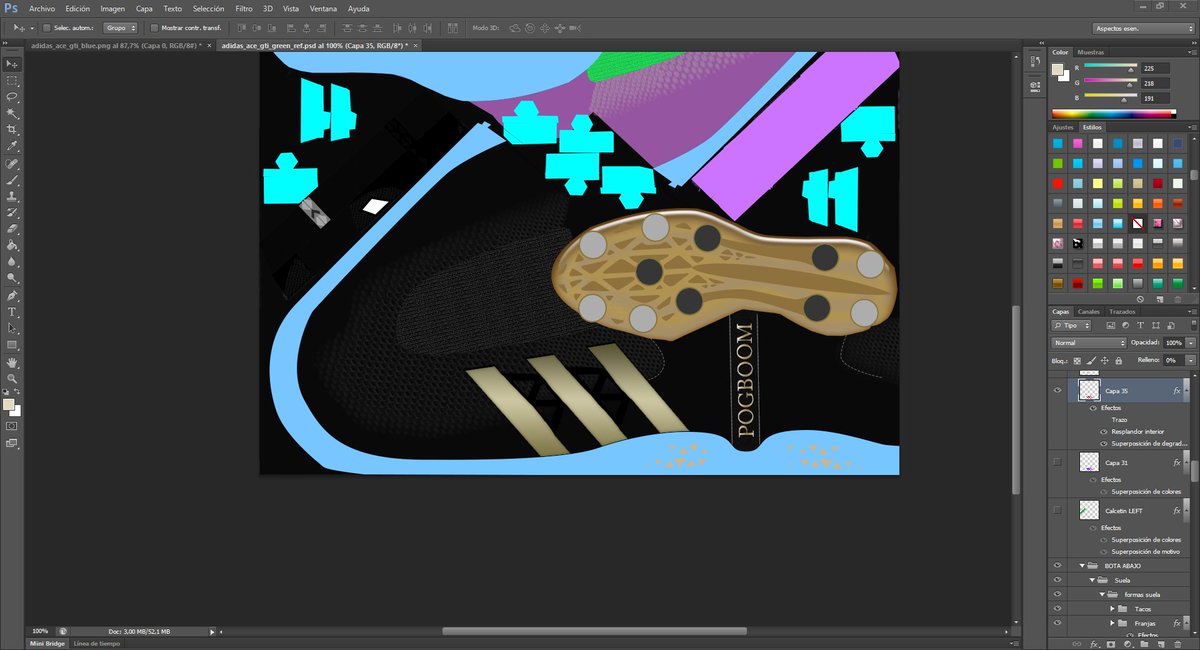Image resolution: width=1200 pixels, height=650 pixels.
Task: Select the Dodge tool
Action: pos(12,278)
